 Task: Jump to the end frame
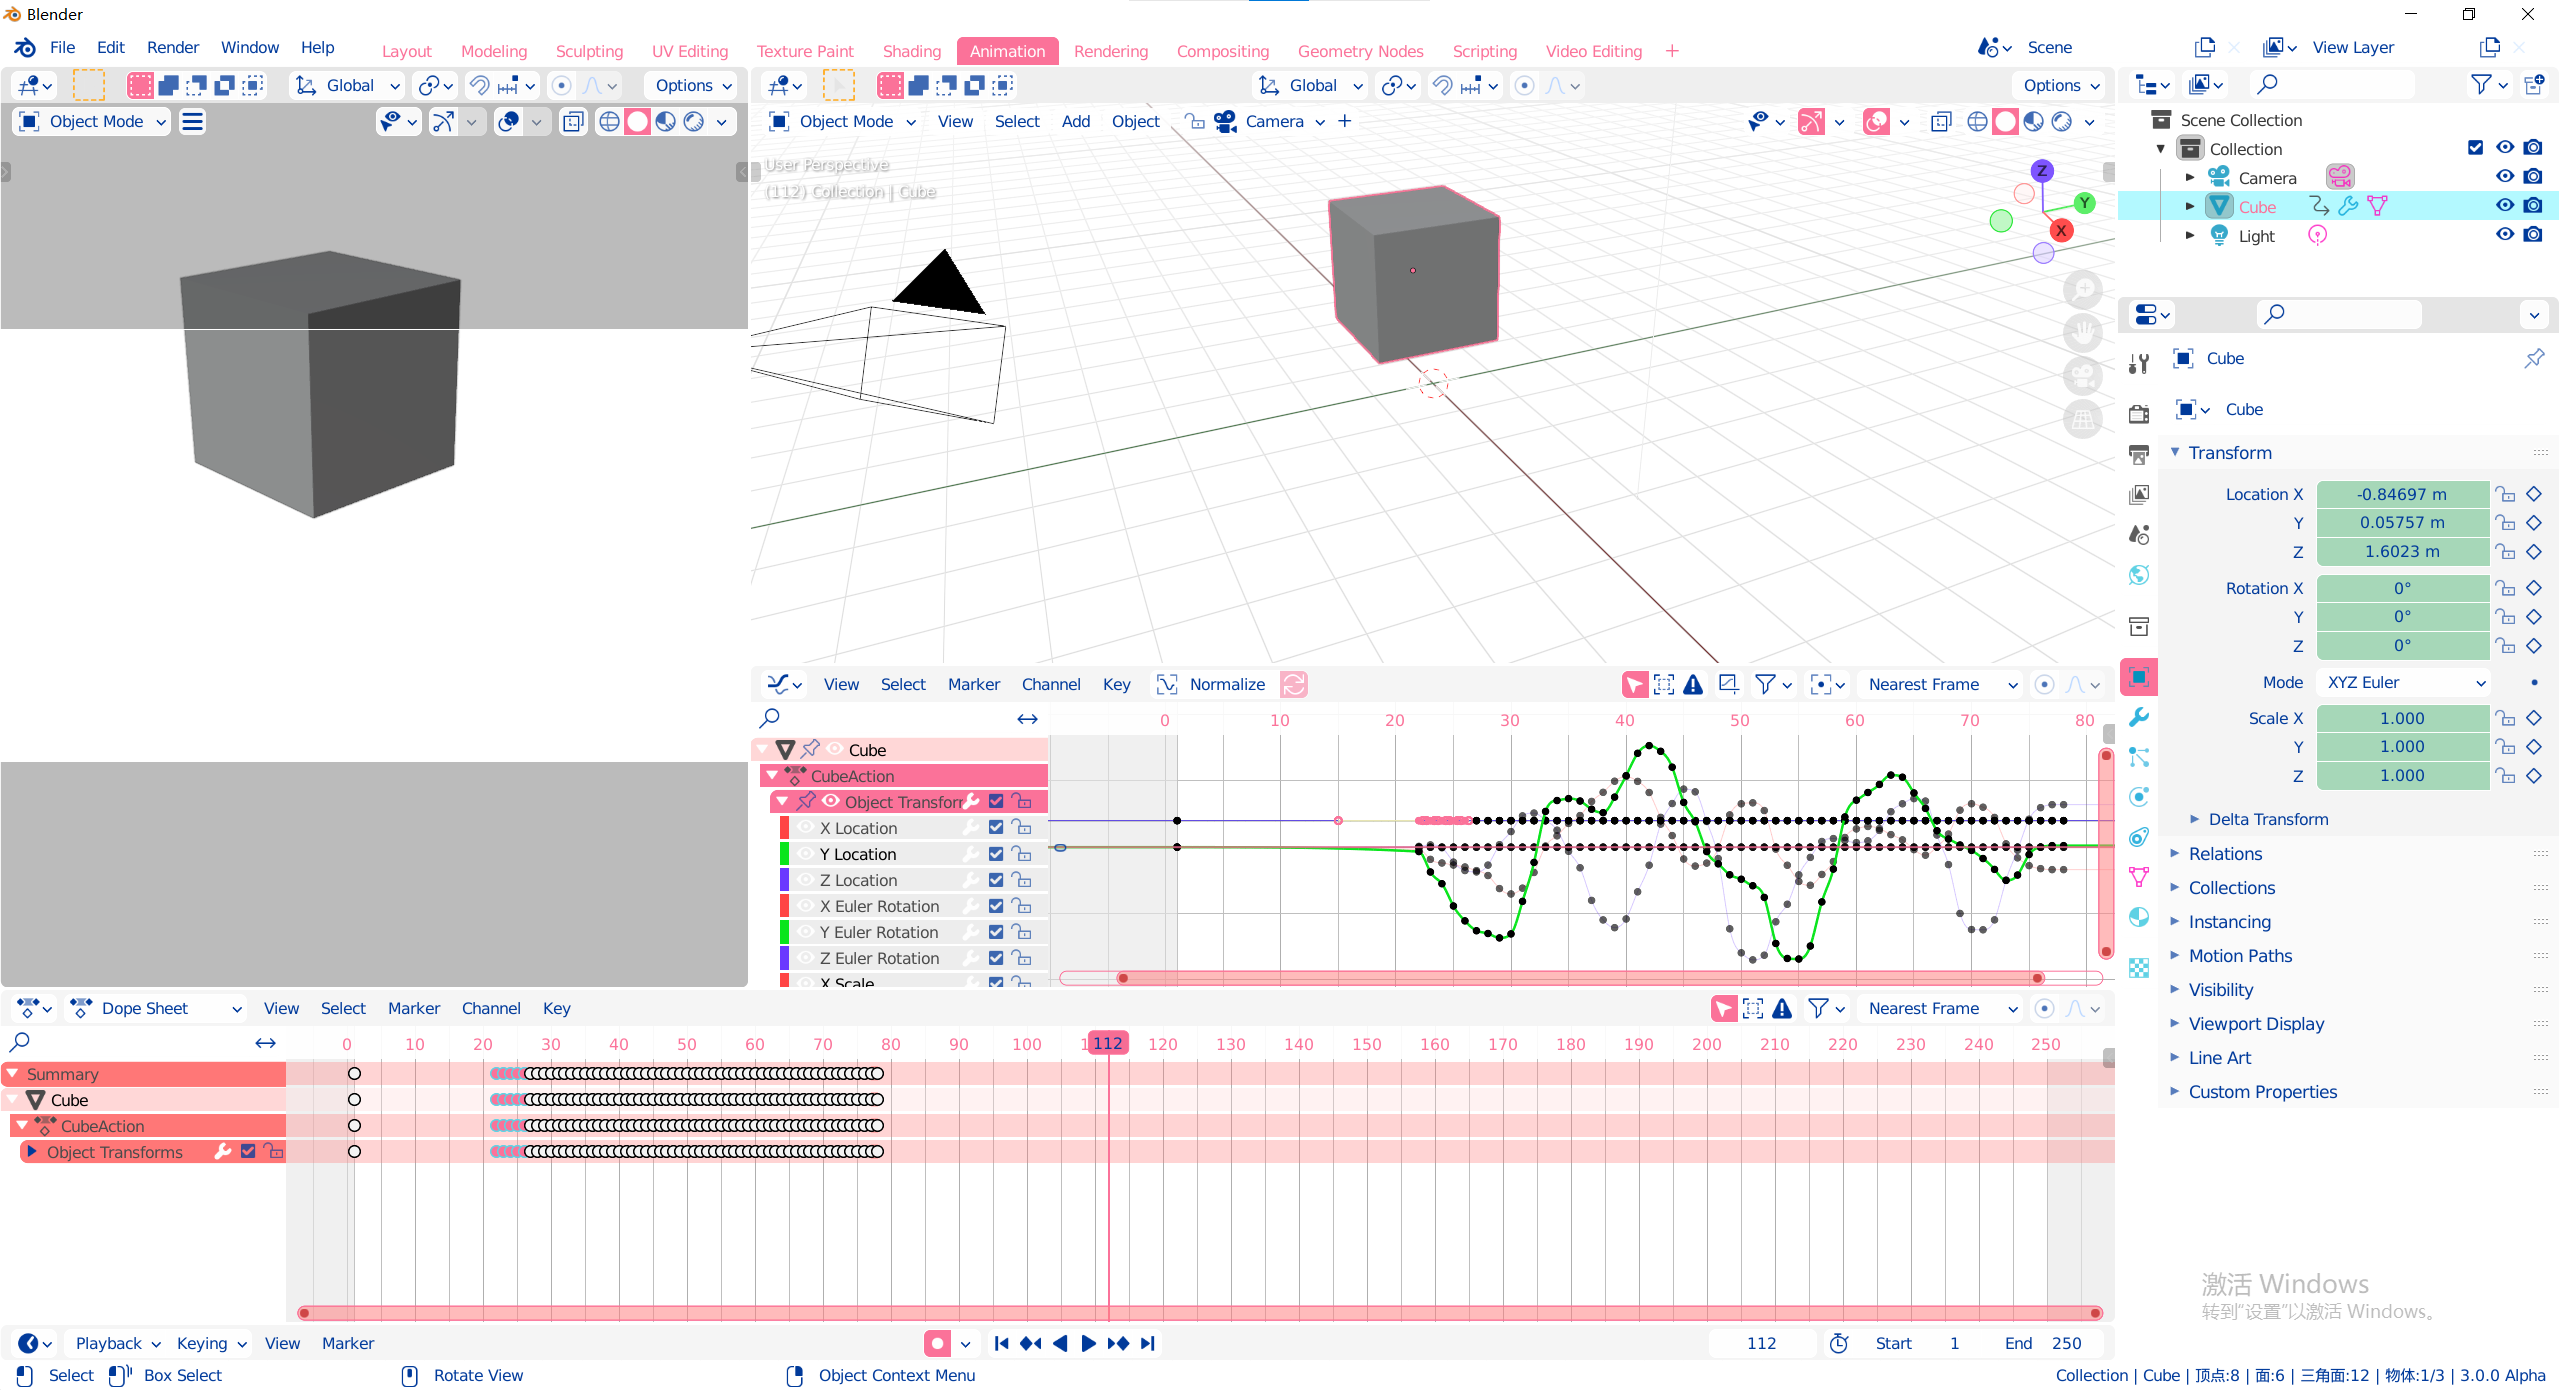(x=1147, y=1343)
